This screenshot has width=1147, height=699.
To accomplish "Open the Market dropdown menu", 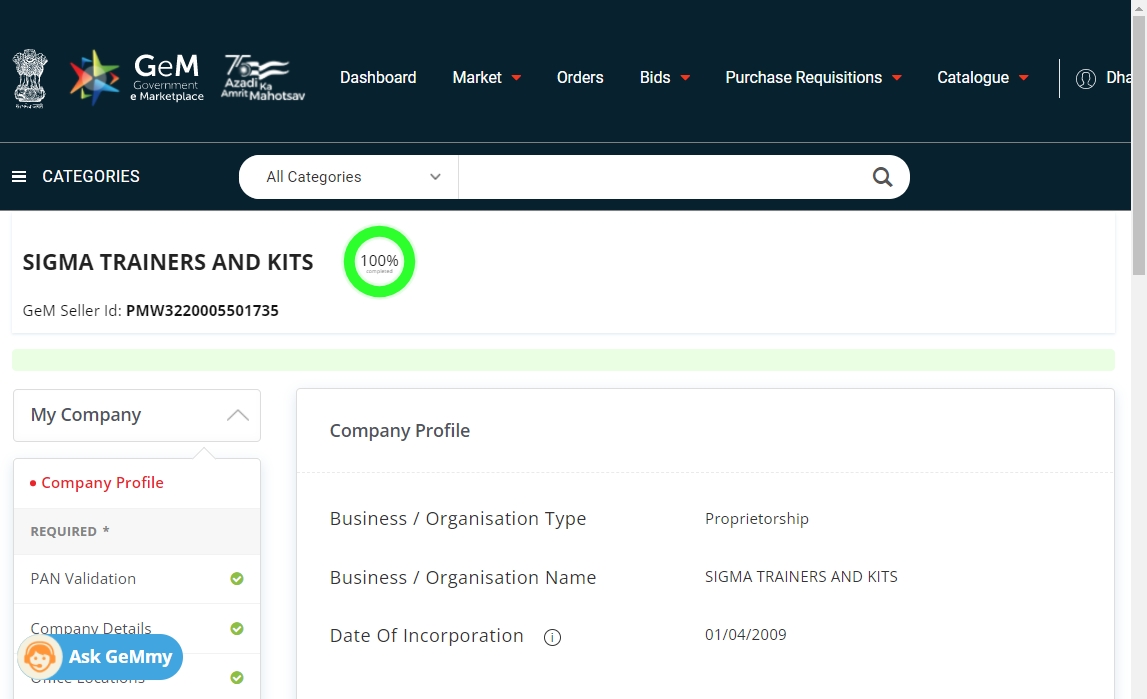I will [486, 78].
